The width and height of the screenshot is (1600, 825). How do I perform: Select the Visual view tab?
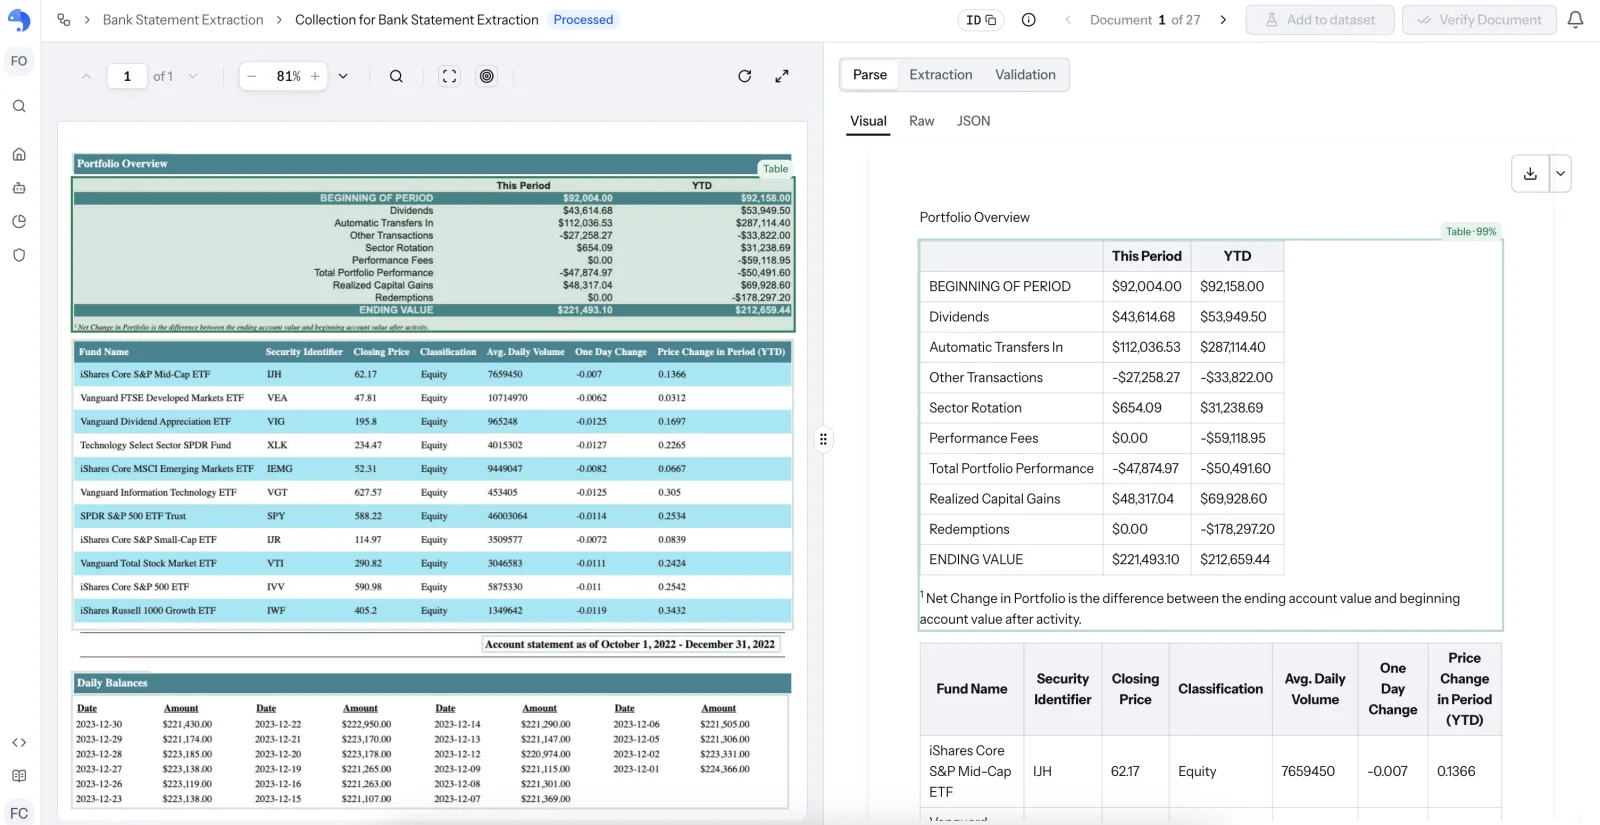point(868,121)
